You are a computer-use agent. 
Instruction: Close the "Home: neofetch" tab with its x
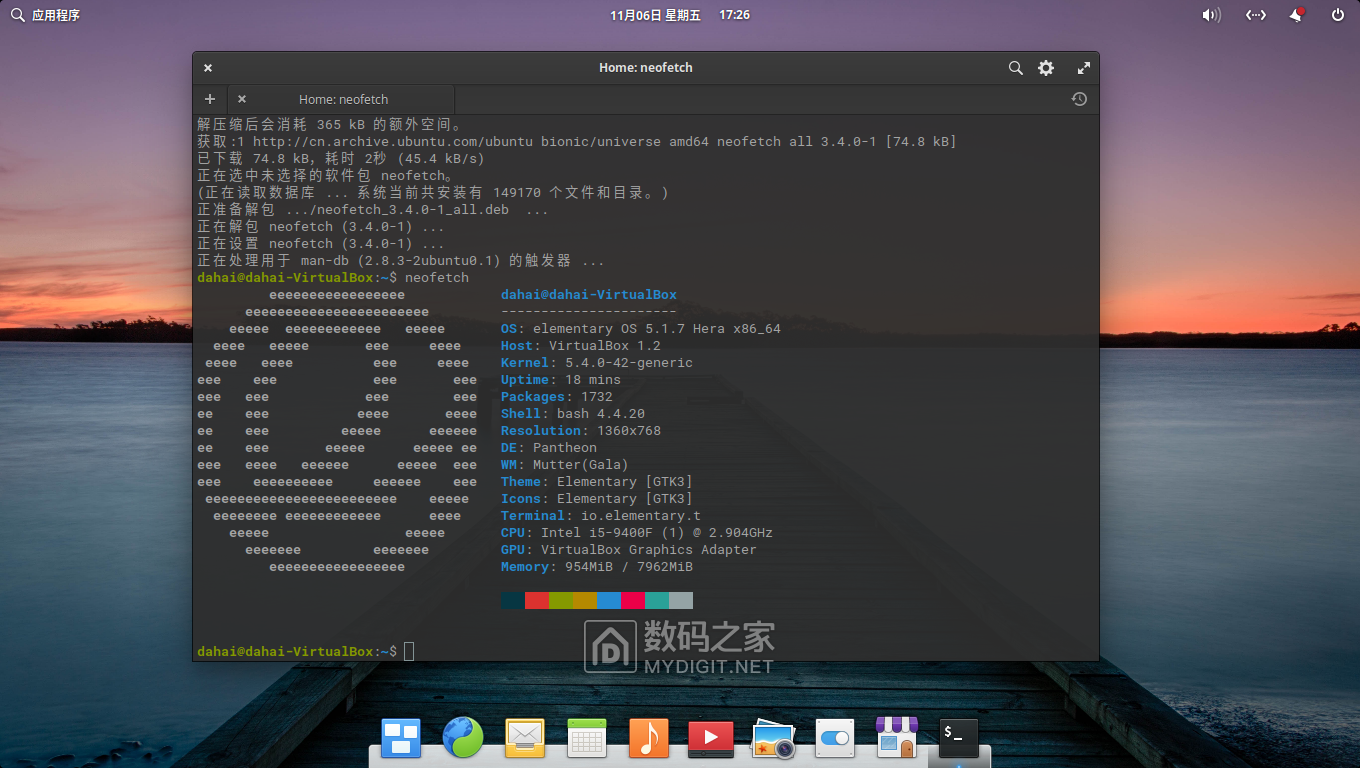(242, 99)
